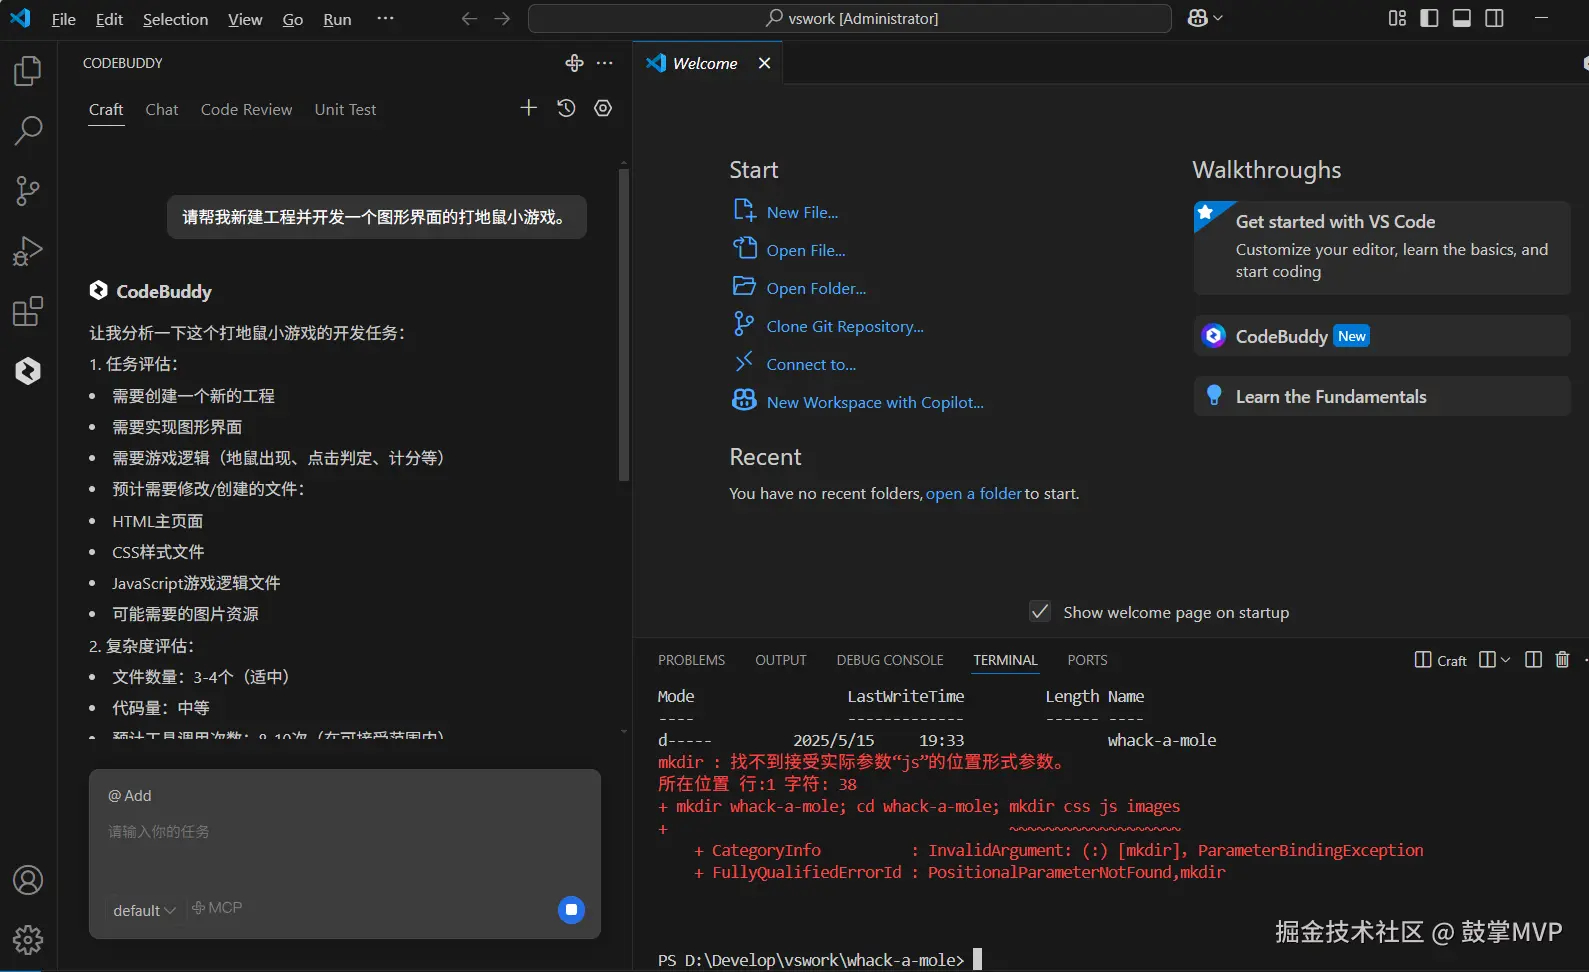Click the CodeBuddy panel move icon
The width and height of the screenshot is (1589, 972).
click(x=574, y=63)
